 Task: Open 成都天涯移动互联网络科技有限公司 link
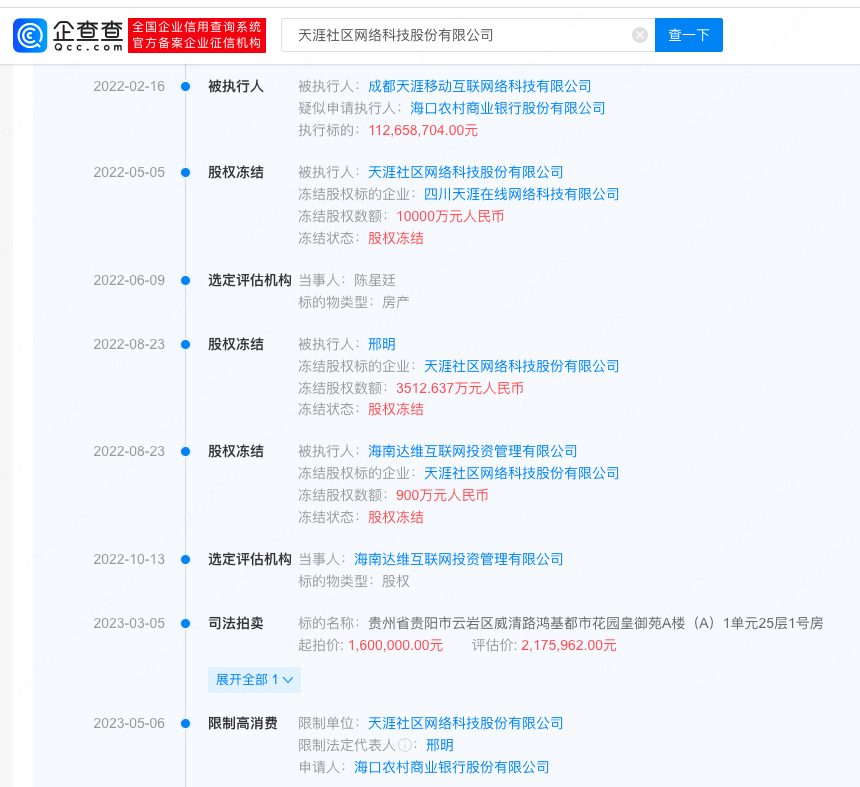click(479, 86)
